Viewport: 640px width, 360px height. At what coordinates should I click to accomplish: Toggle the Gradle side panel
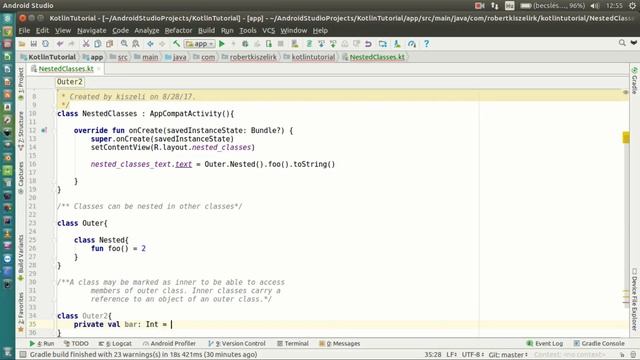[634, 81]
